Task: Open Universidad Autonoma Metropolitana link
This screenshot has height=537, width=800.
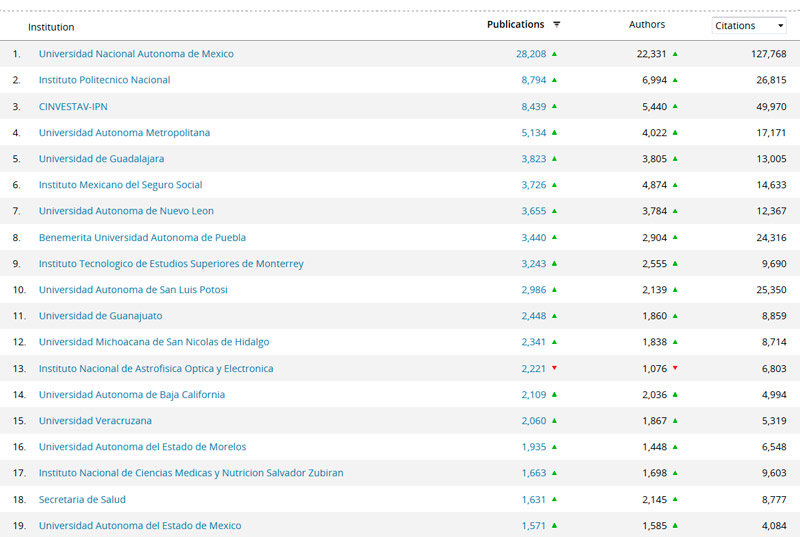Action: (124, 133)
